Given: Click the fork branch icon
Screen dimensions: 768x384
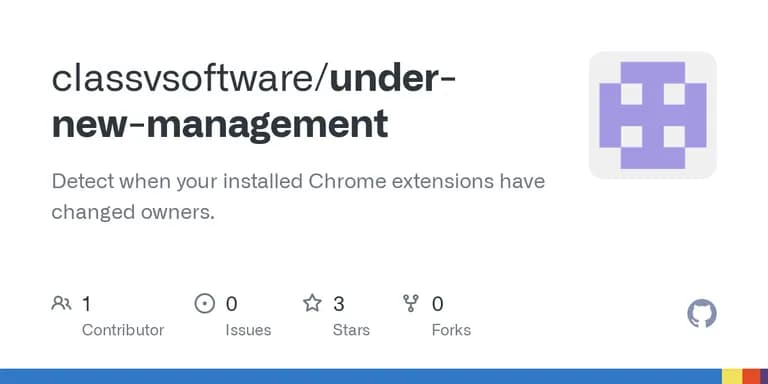Looking at the screenshot, I should coord(410,304).
